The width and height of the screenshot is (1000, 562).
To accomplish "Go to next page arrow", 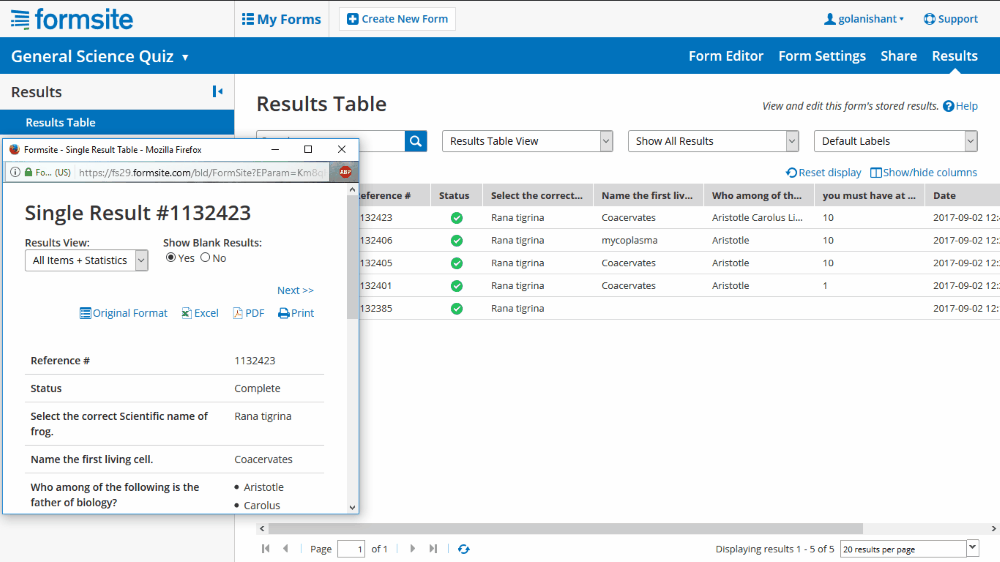I will click(x=413, y=549).
